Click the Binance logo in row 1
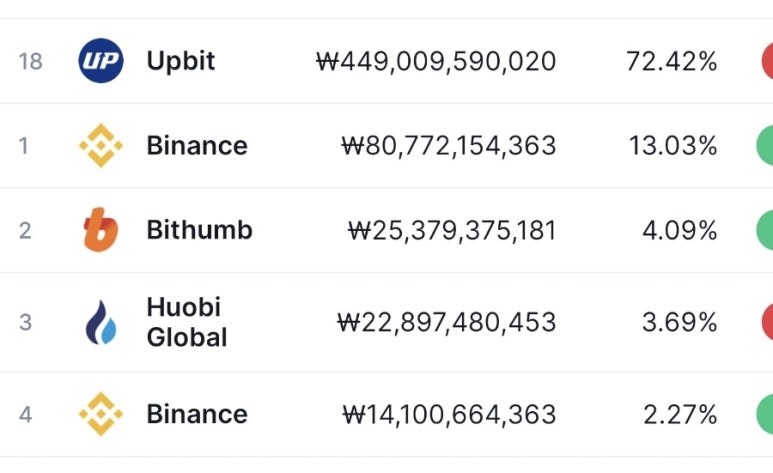Image resolution: width=773 pixels, height=473 pixels. click(x=101, y=146)
